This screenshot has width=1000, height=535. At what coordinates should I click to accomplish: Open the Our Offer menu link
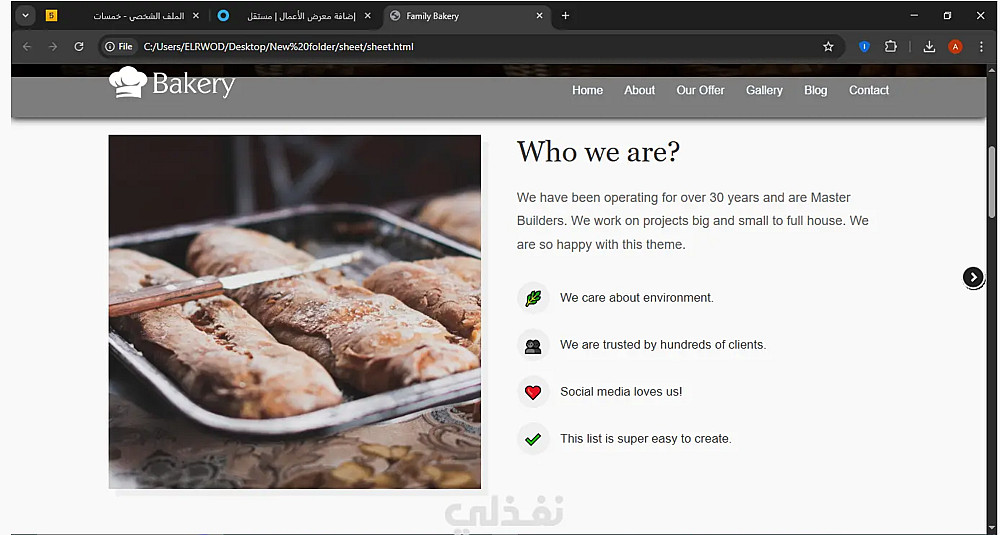(700, 91)
